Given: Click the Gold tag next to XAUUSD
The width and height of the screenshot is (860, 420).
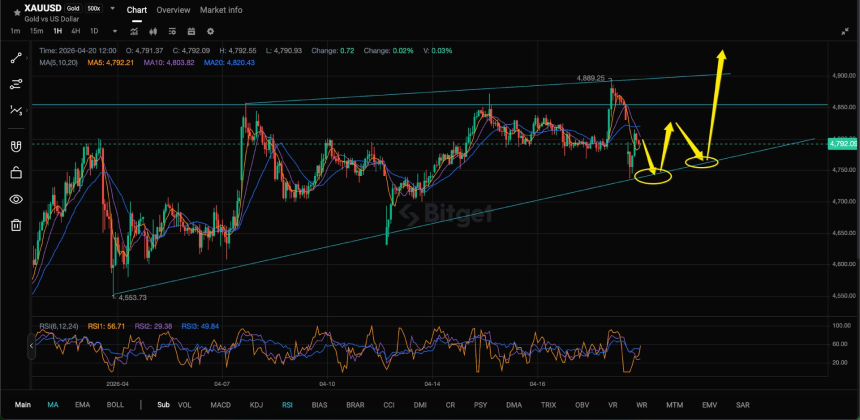Looking at the screenshot, I should 72,9.
